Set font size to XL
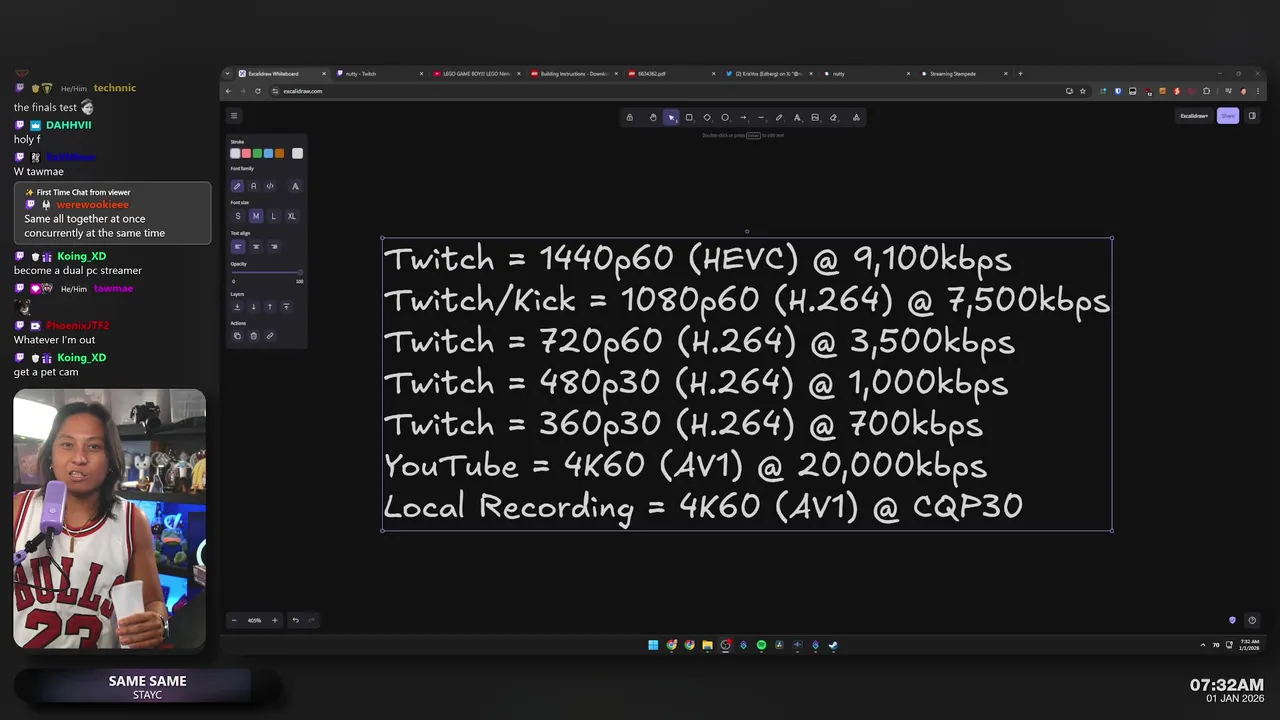Viewport: 1280px width, 720px height. coord(291,216)
